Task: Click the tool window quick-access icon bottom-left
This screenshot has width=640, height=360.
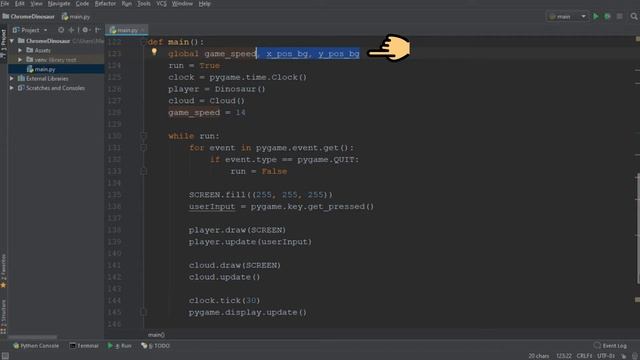Action: coord(5,356)
